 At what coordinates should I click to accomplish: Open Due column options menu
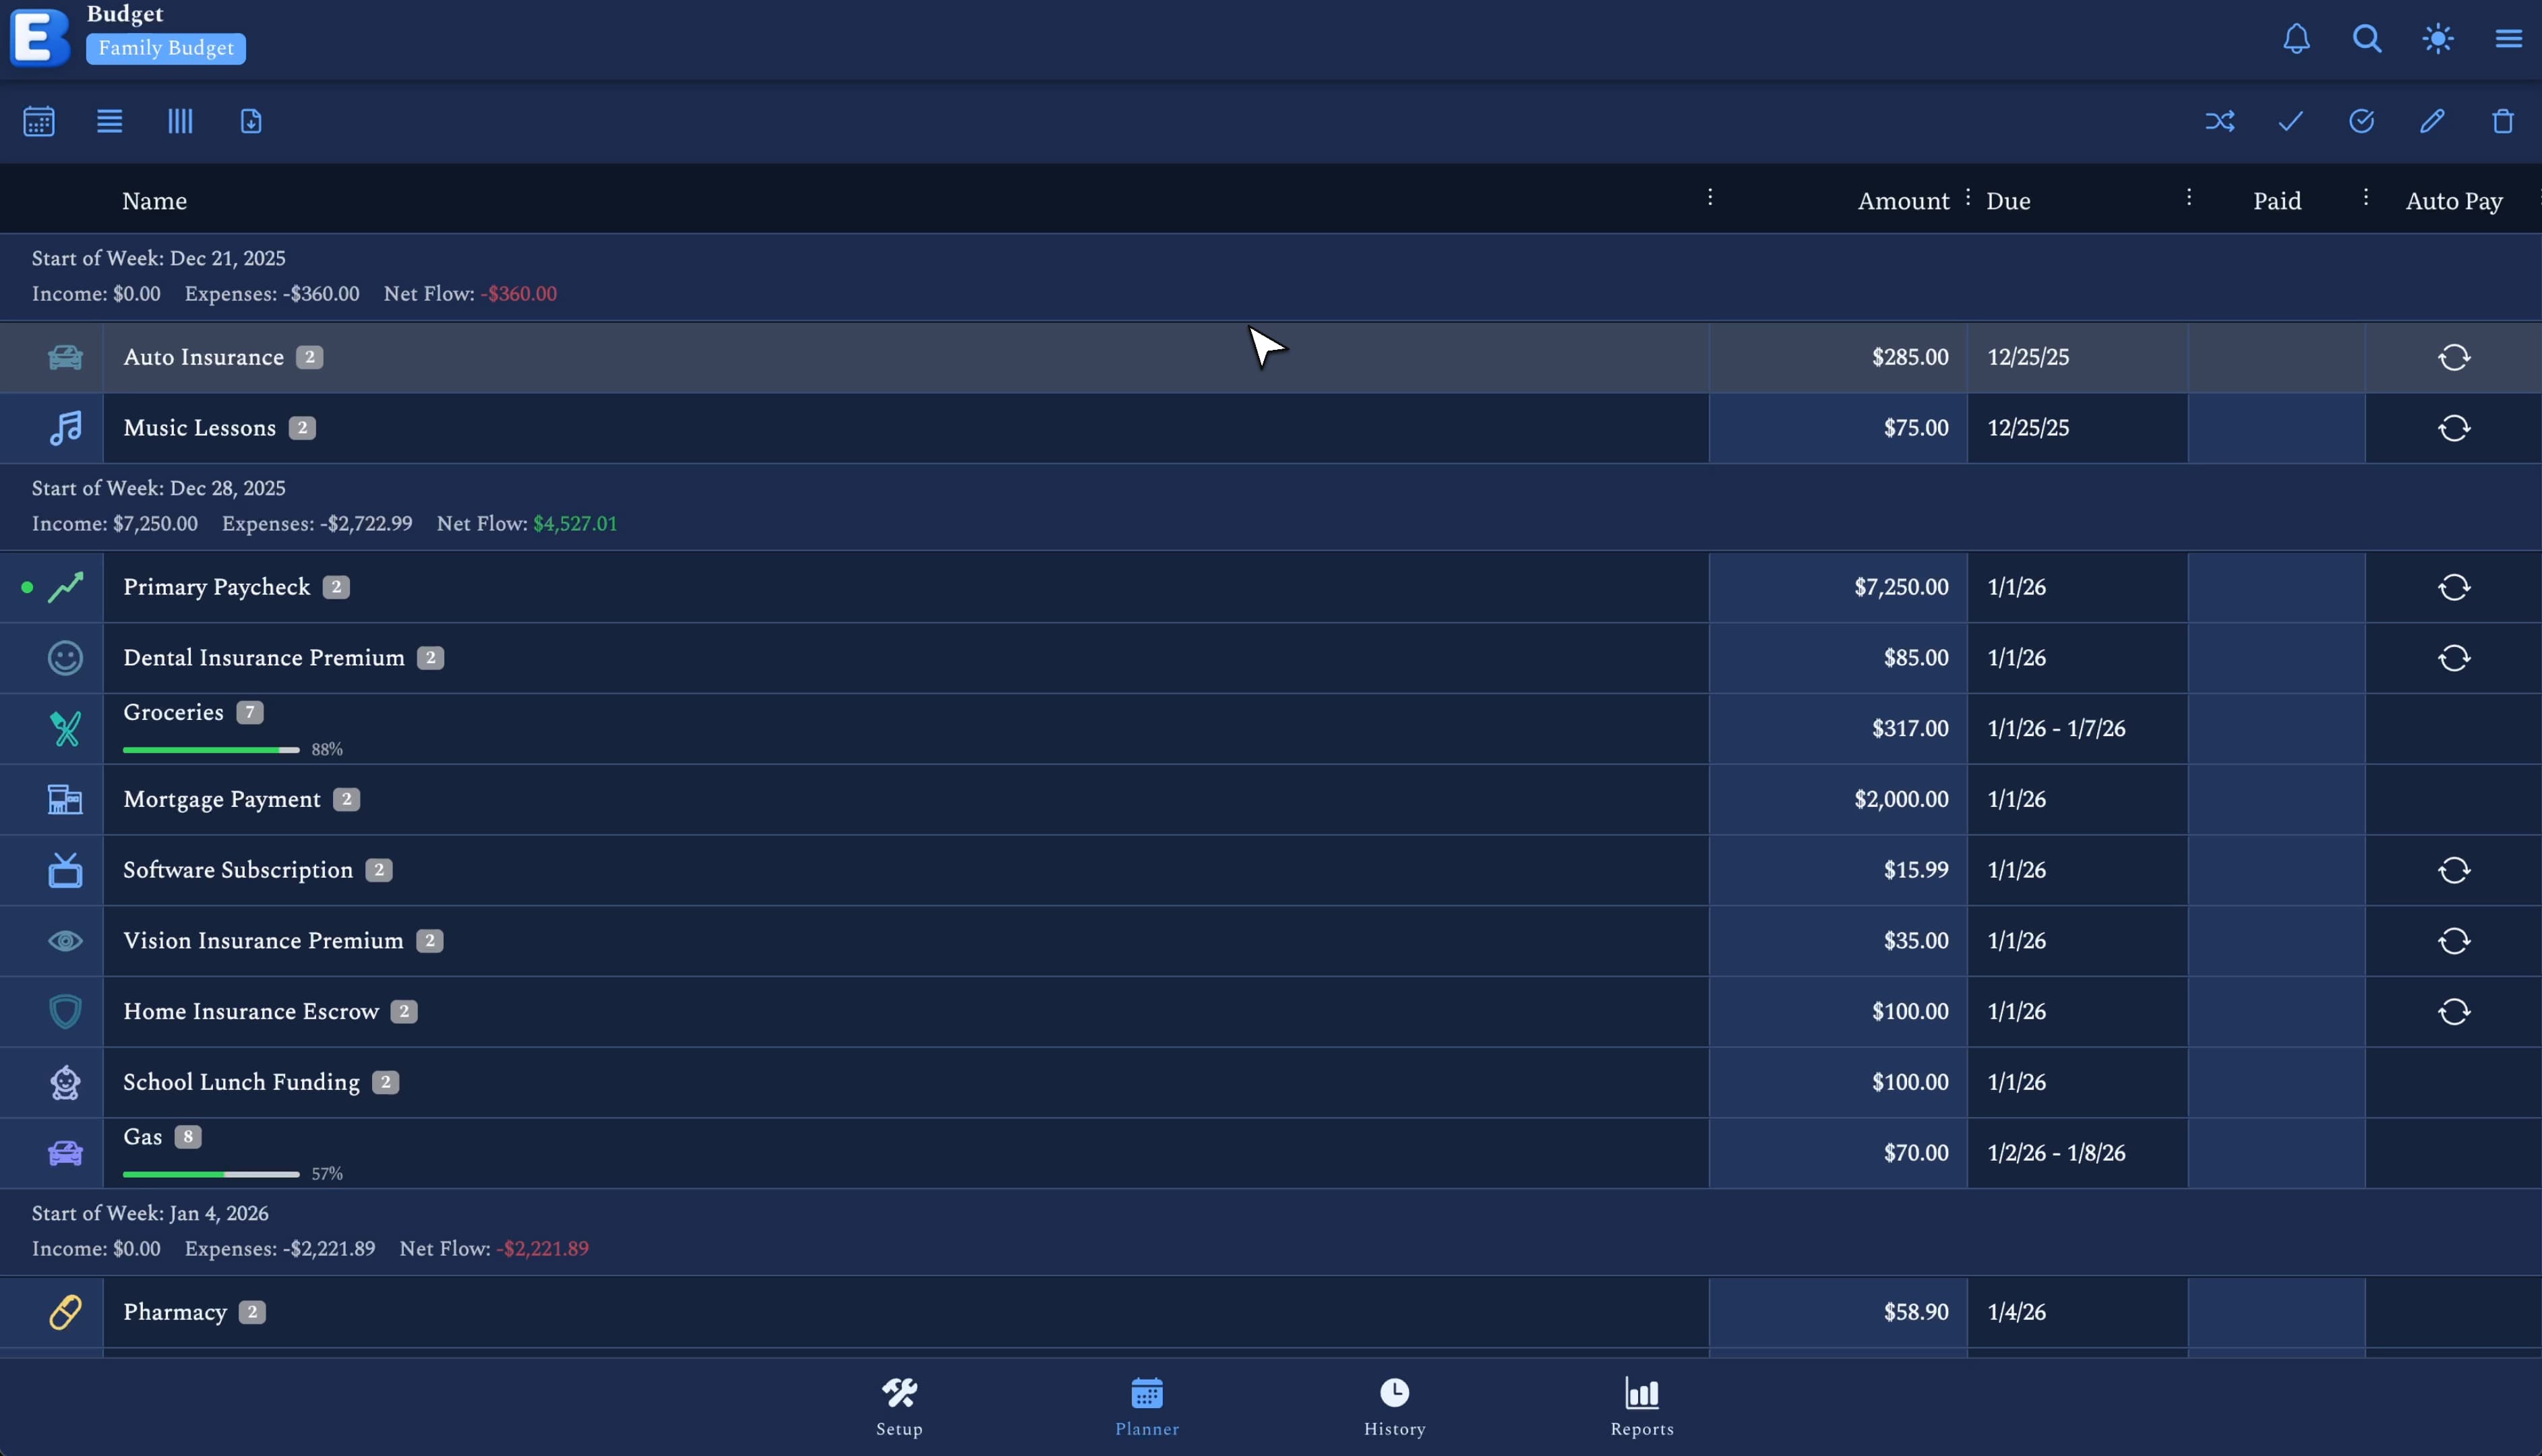click(2188, 197)
